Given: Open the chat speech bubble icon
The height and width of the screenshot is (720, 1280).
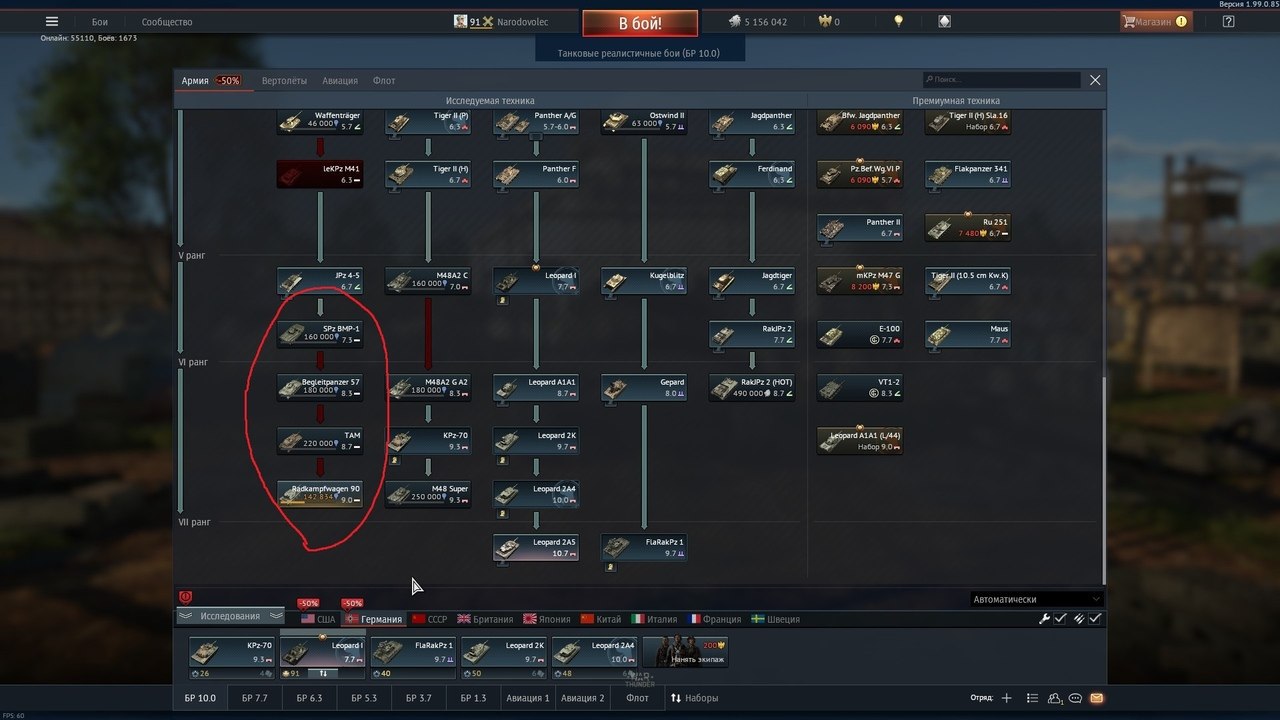Looking at the screenshot, I should coord(1076,698).
